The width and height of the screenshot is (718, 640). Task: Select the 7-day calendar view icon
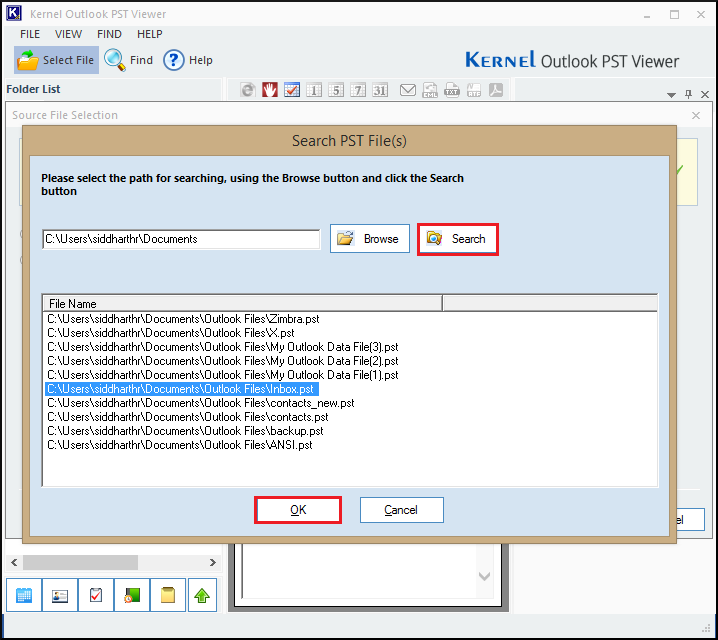[x=358, y=90]
